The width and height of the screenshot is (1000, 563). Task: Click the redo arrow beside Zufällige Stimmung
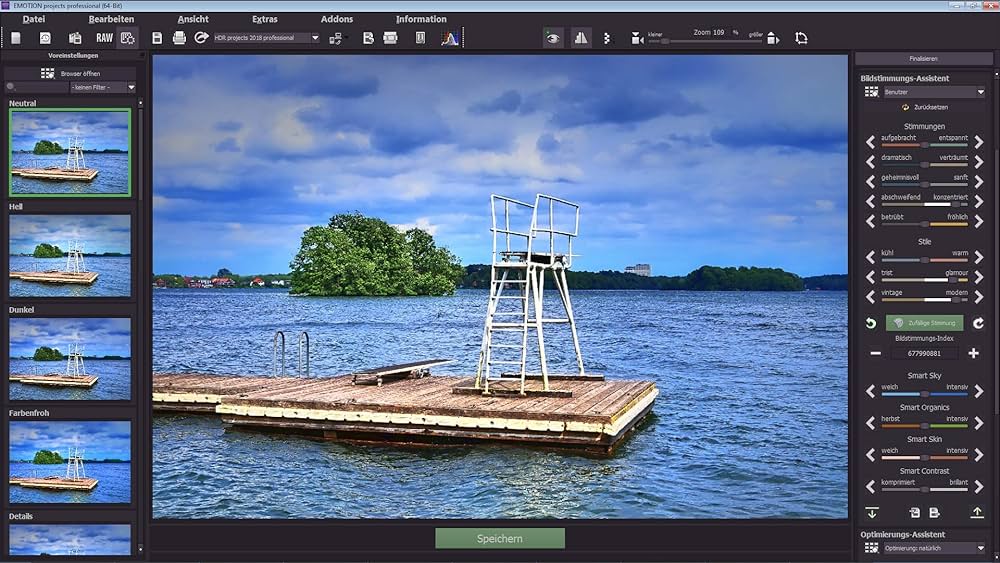[978, 323]
